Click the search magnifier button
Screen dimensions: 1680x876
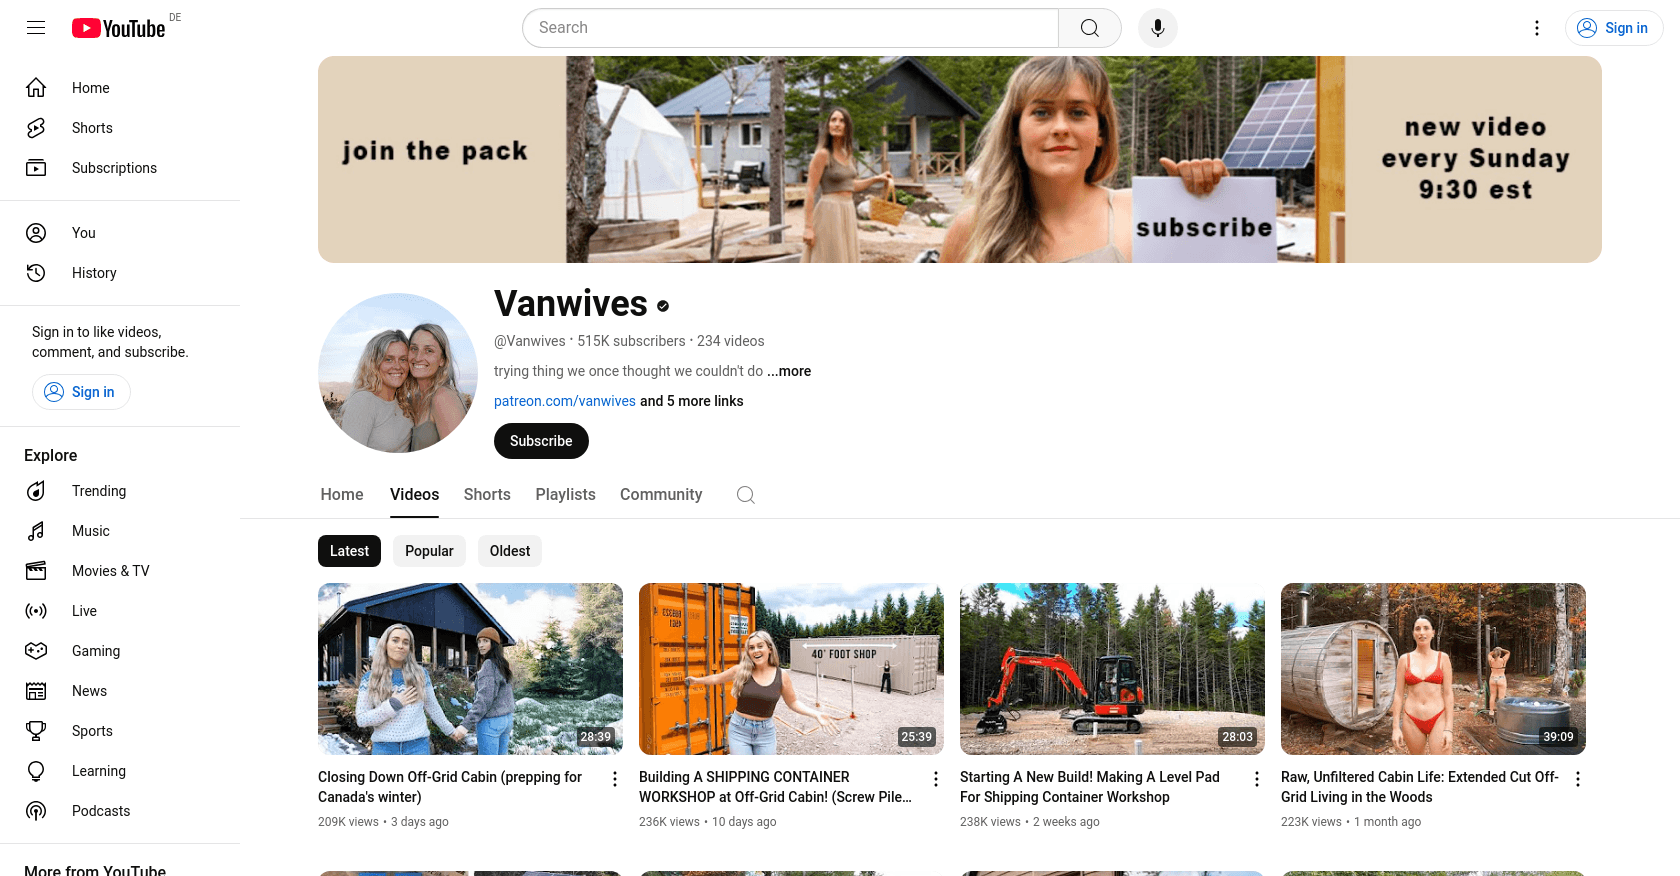[1090, 28]
